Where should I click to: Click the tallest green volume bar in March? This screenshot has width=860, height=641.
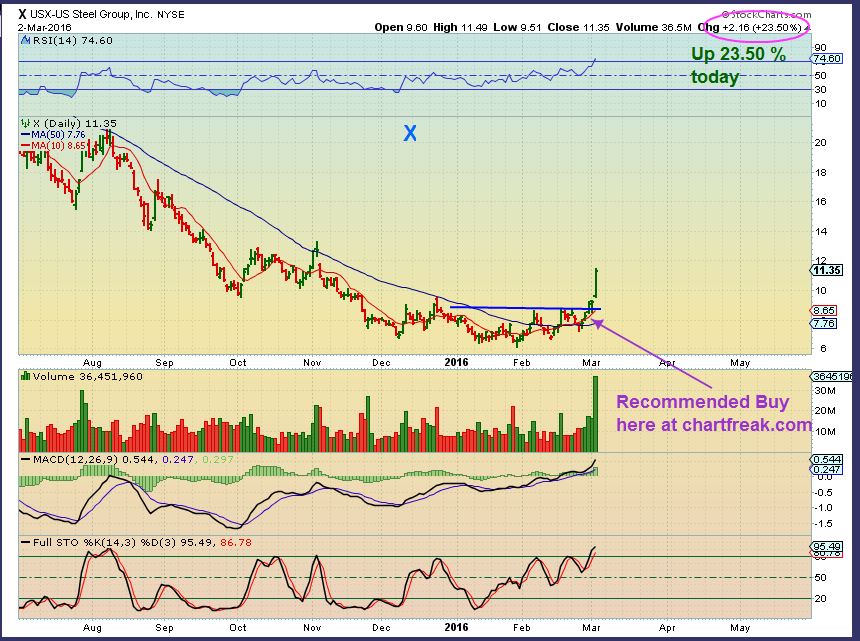[595, 413]
